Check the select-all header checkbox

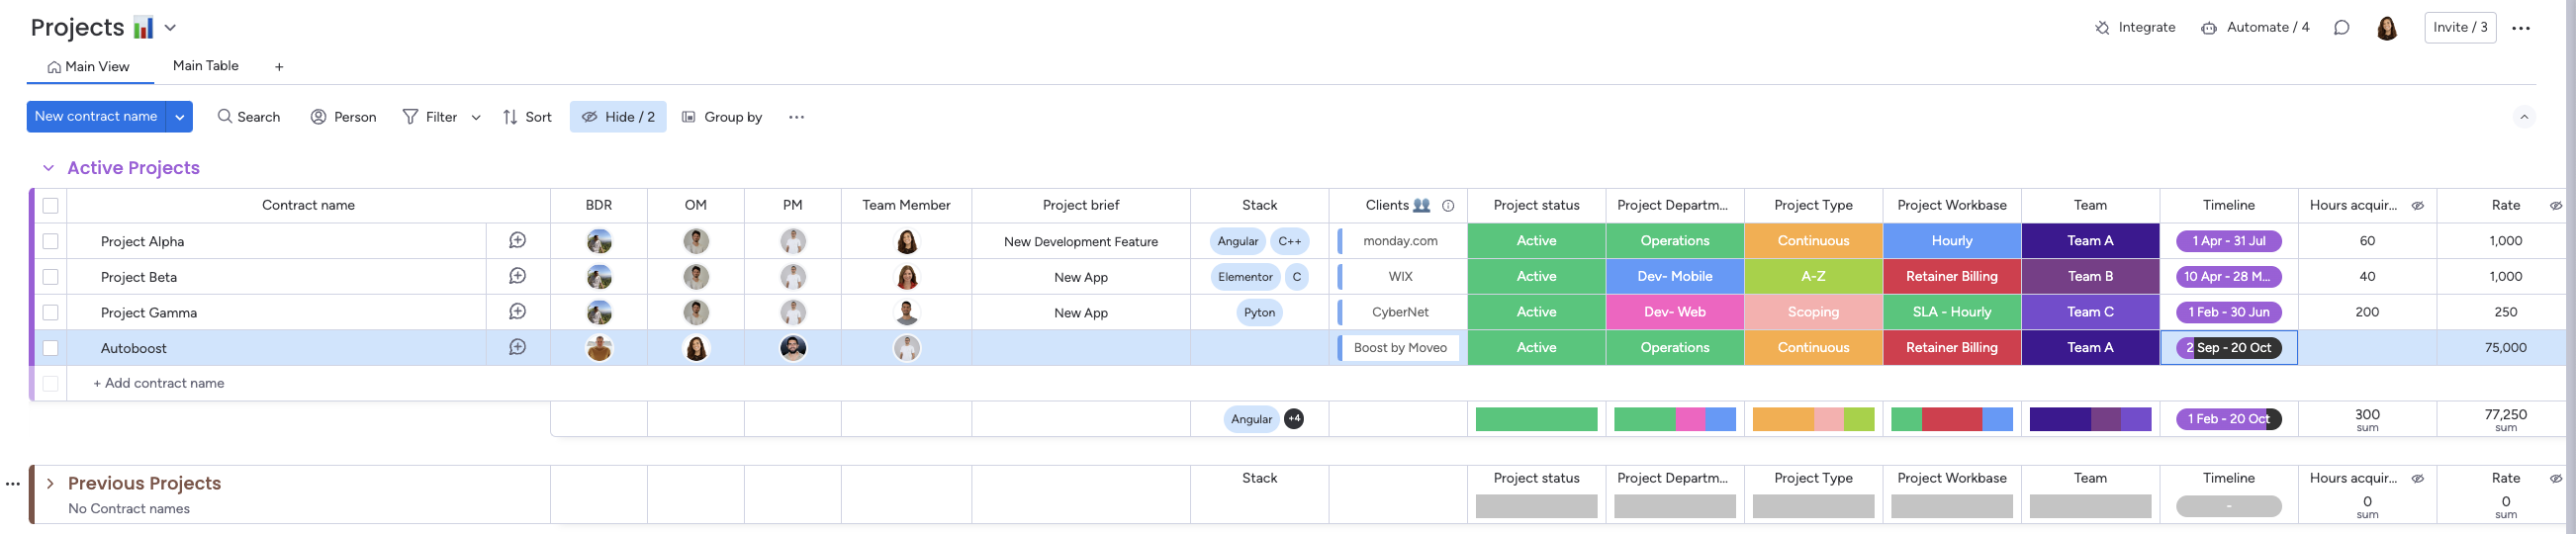(51, 206)
